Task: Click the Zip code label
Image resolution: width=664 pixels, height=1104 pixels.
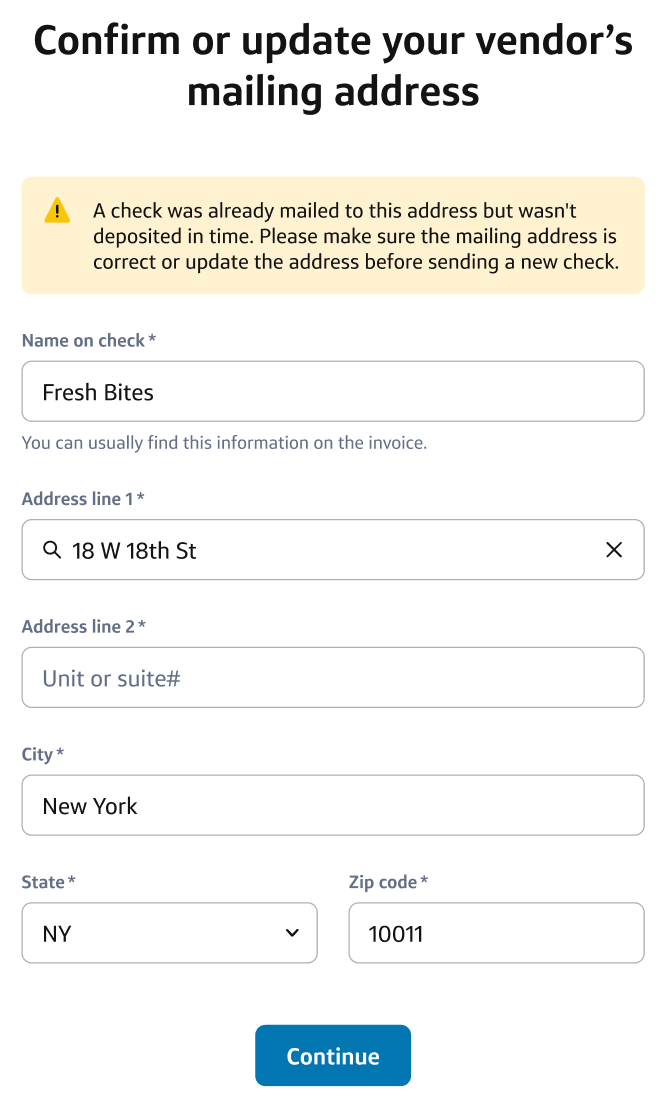Action: [x=384, y=882]
